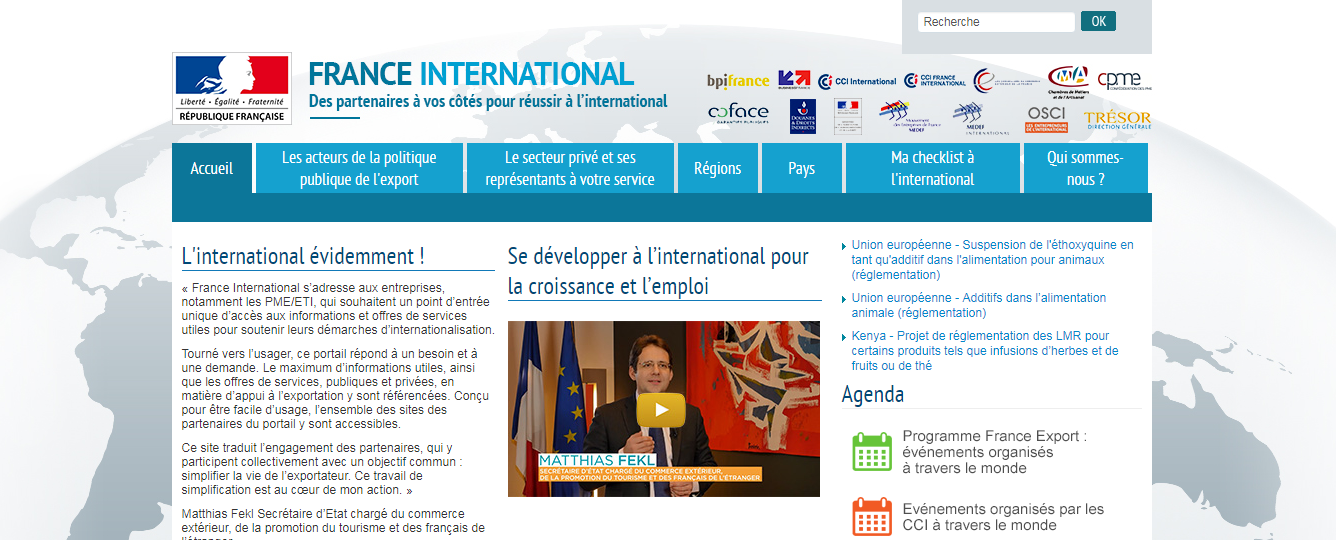Click Se développer à l'international heading
Viewport: 1336px width, 540px height.
click(658, 271)
